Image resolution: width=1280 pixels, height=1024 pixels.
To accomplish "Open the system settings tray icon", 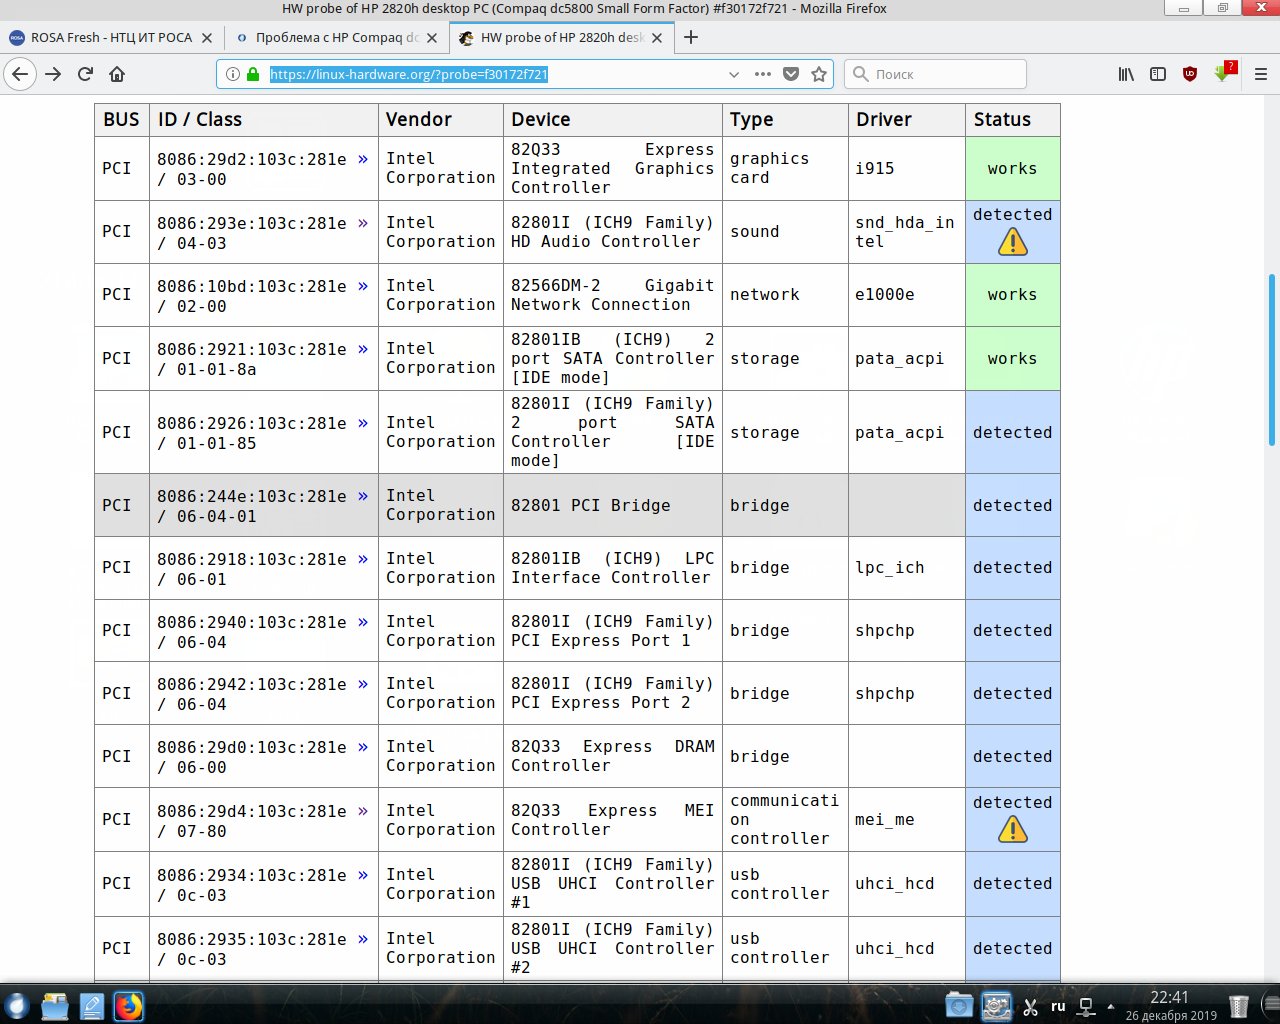I will pyautogui.click(x=996, y=1006).
